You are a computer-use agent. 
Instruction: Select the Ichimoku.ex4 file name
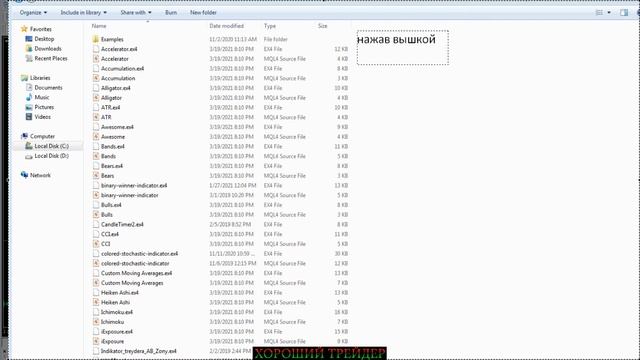117,312
